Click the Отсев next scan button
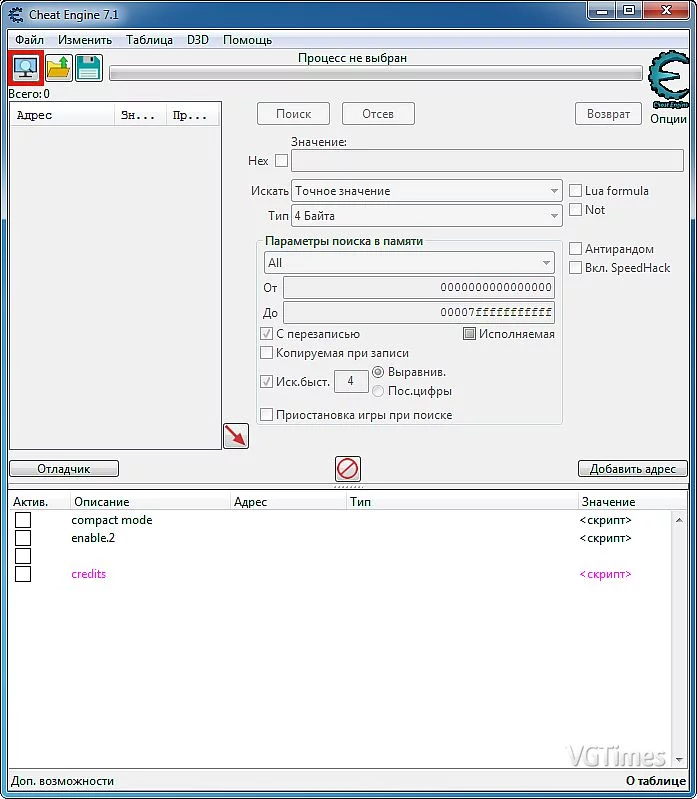 coord(378,114)
